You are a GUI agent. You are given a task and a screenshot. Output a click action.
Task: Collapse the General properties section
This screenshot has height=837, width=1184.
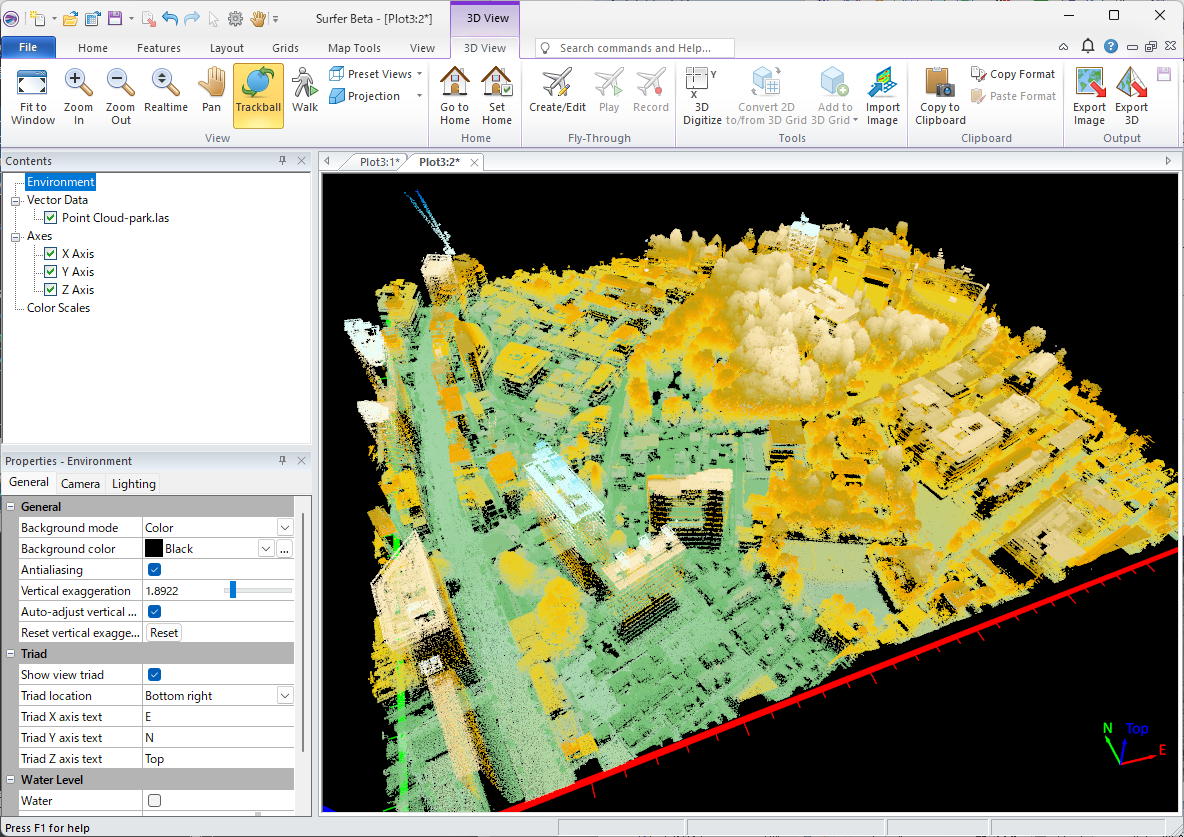[x=11, y=507]
